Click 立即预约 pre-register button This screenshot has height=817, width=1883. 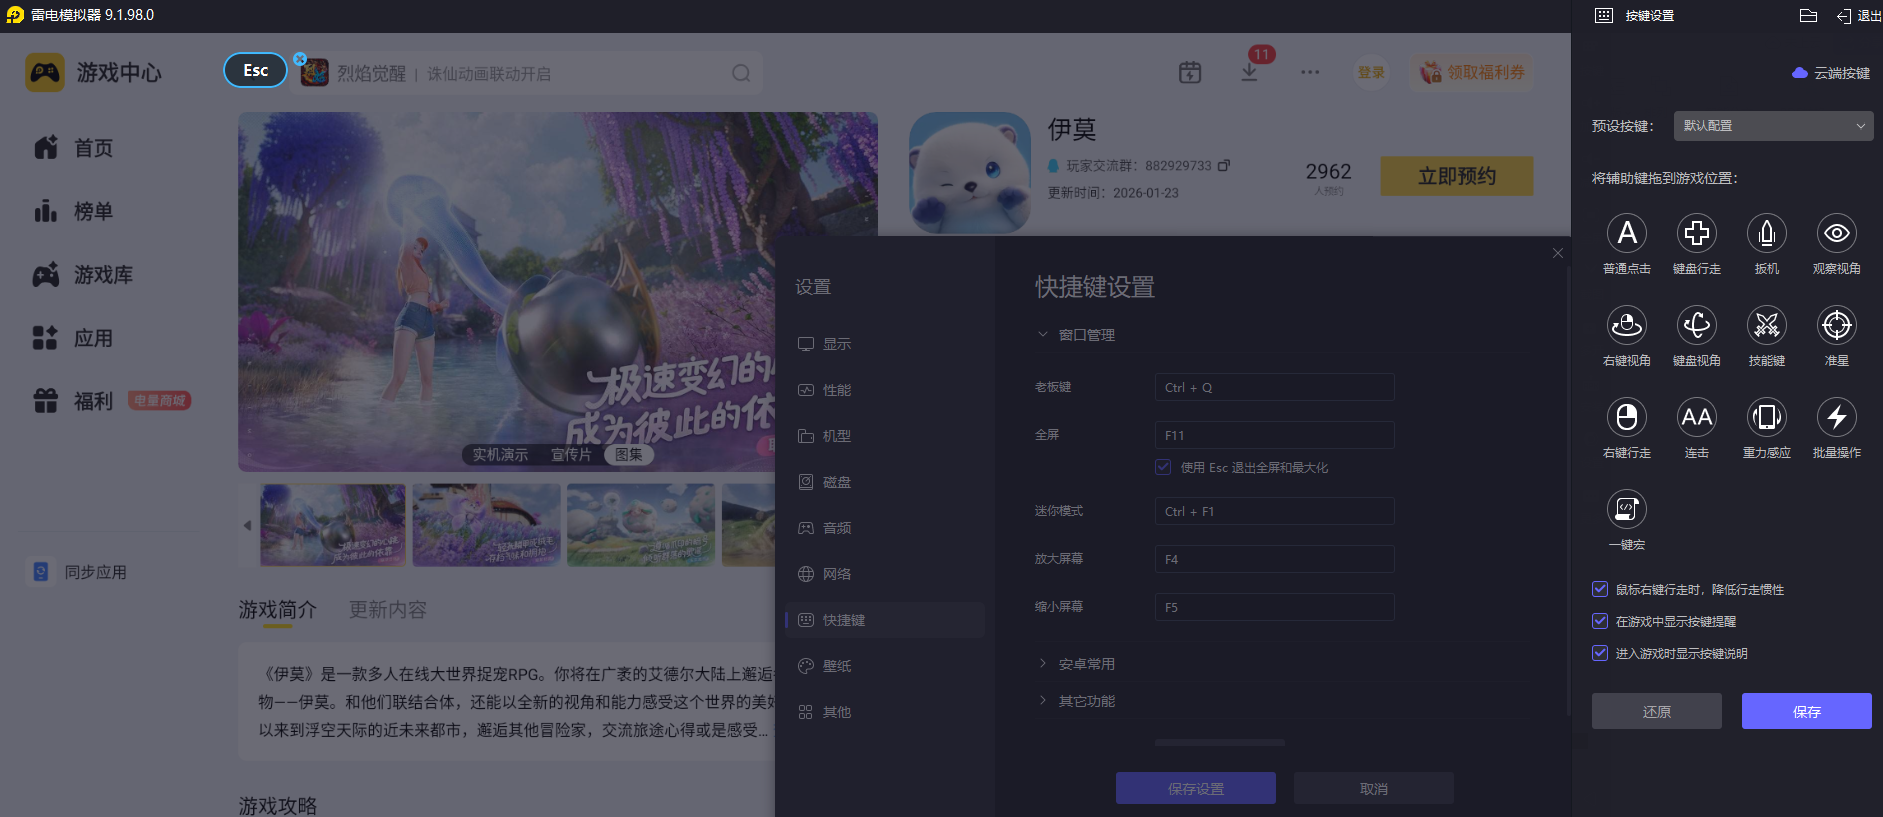(x=1457, y=176)
